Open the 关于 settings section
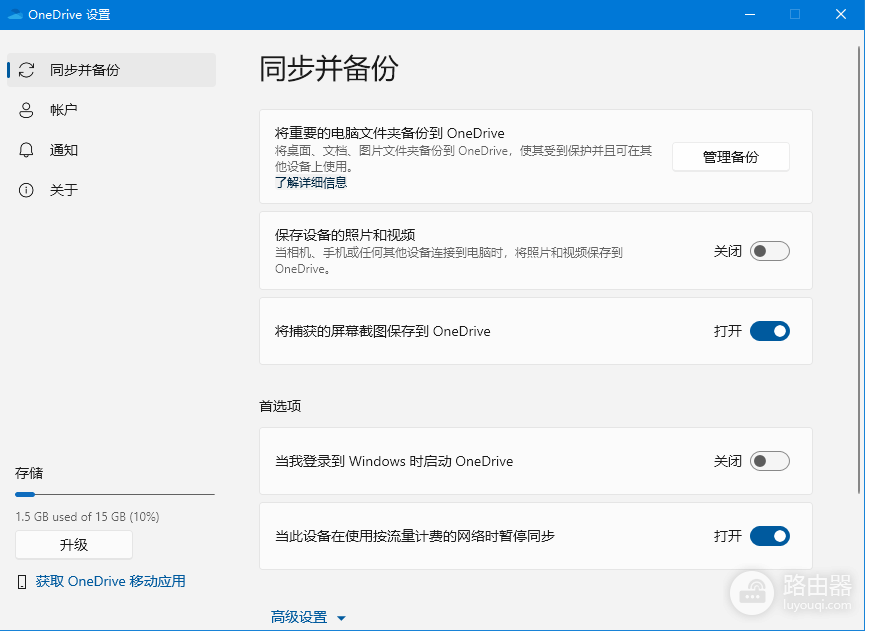The height and width of the screenshot is (633, 870). point(112,190)
